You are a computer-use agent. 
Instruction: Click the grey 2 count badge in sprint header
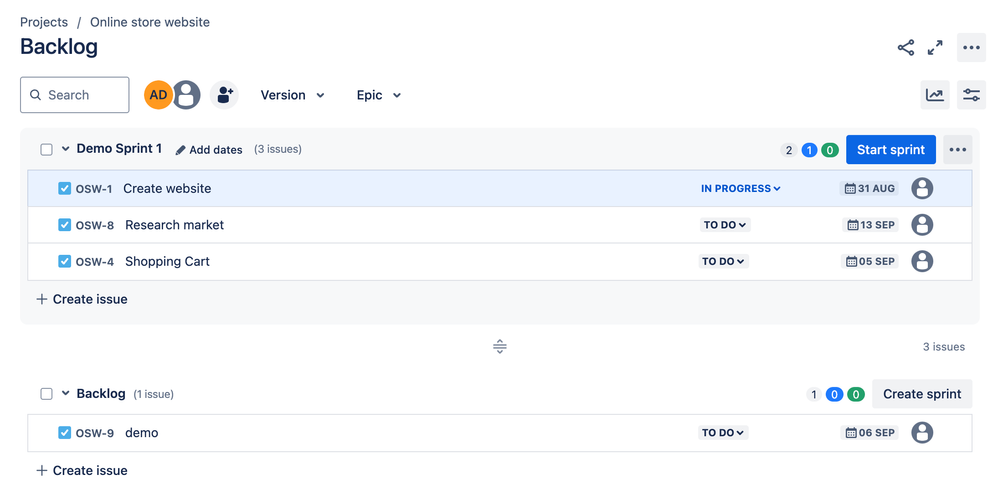coord(789,150)
